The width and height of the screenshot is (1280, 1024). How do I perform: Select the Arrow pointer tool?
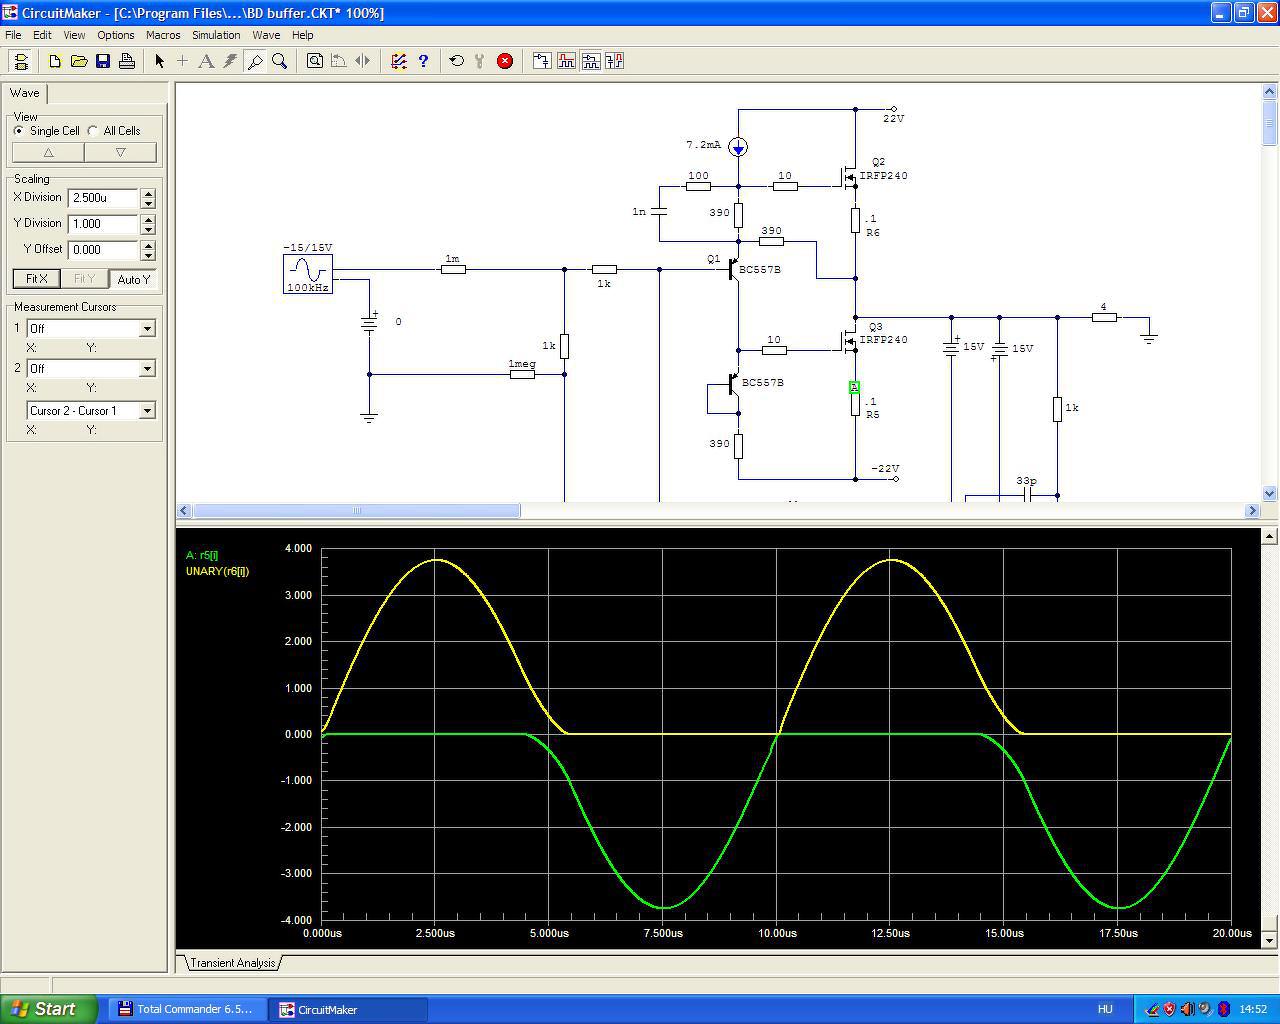coord(159,61)
